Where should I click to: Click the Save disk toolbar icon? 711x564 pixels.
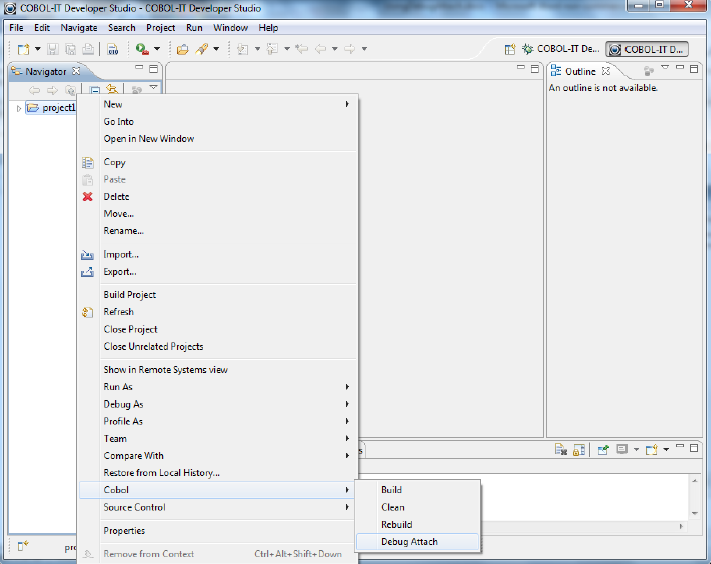tap(53, 49)
